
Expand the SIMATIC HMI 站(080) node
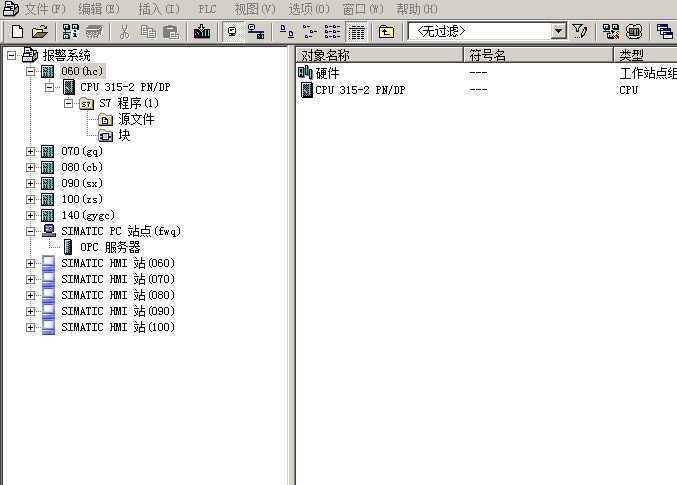tap(30, 295)
